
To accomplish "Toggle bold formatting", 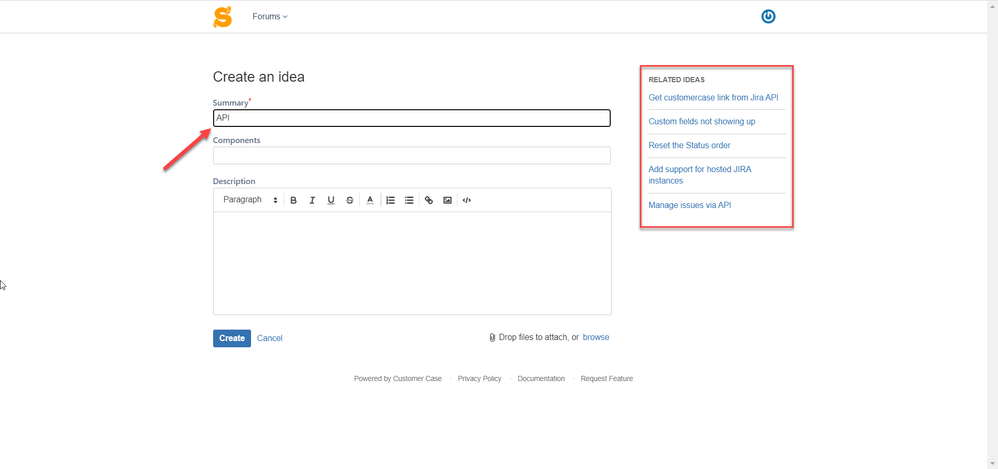I will click(x=293, y=200).
